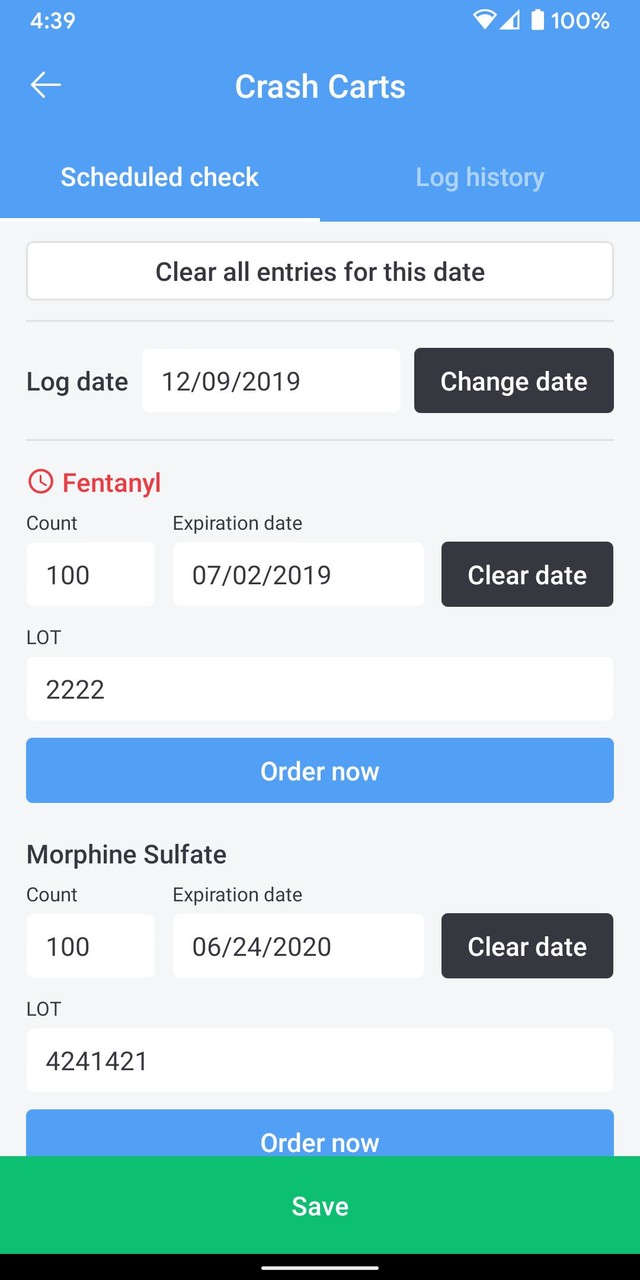Image resolution: width=640 pixels, height=1280 pixels.
Task: Tap the Fentanyl expiration date 07/02/2019
Action: click(298, 574)
